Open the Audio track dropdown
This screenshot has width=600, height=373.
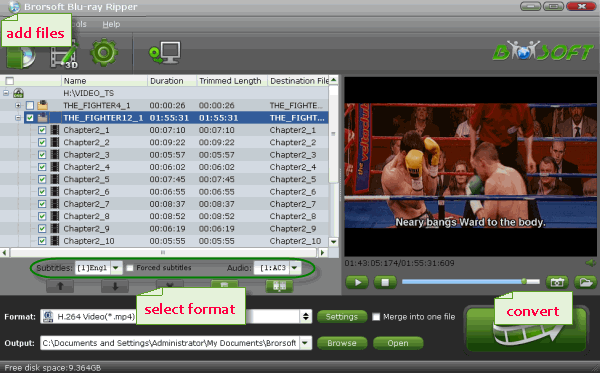tap(295, 268)
